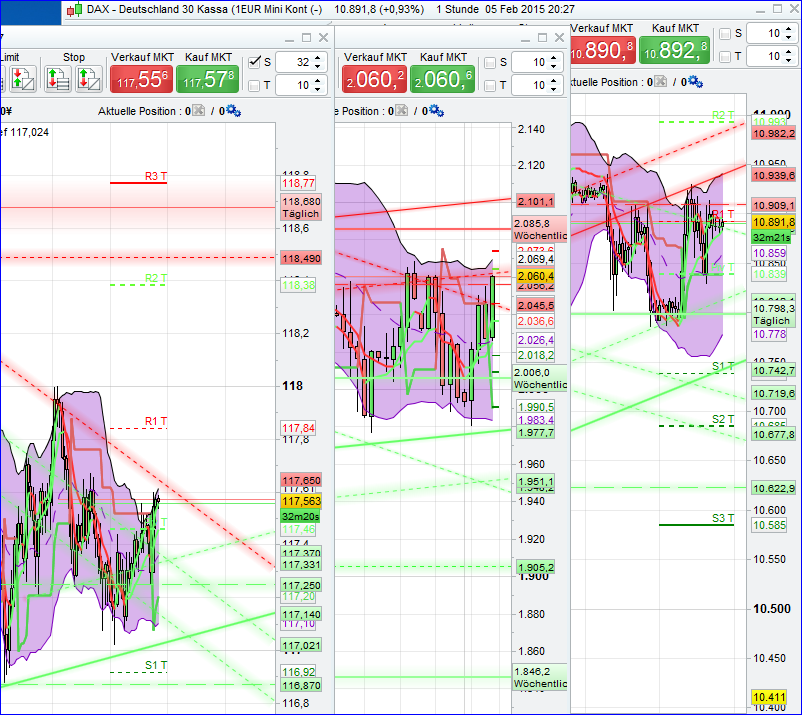The width and height of the screenshot is (802, 715).
Task: Enable the T checkbox in the middle panel
Action: click(x=491, y=85)
